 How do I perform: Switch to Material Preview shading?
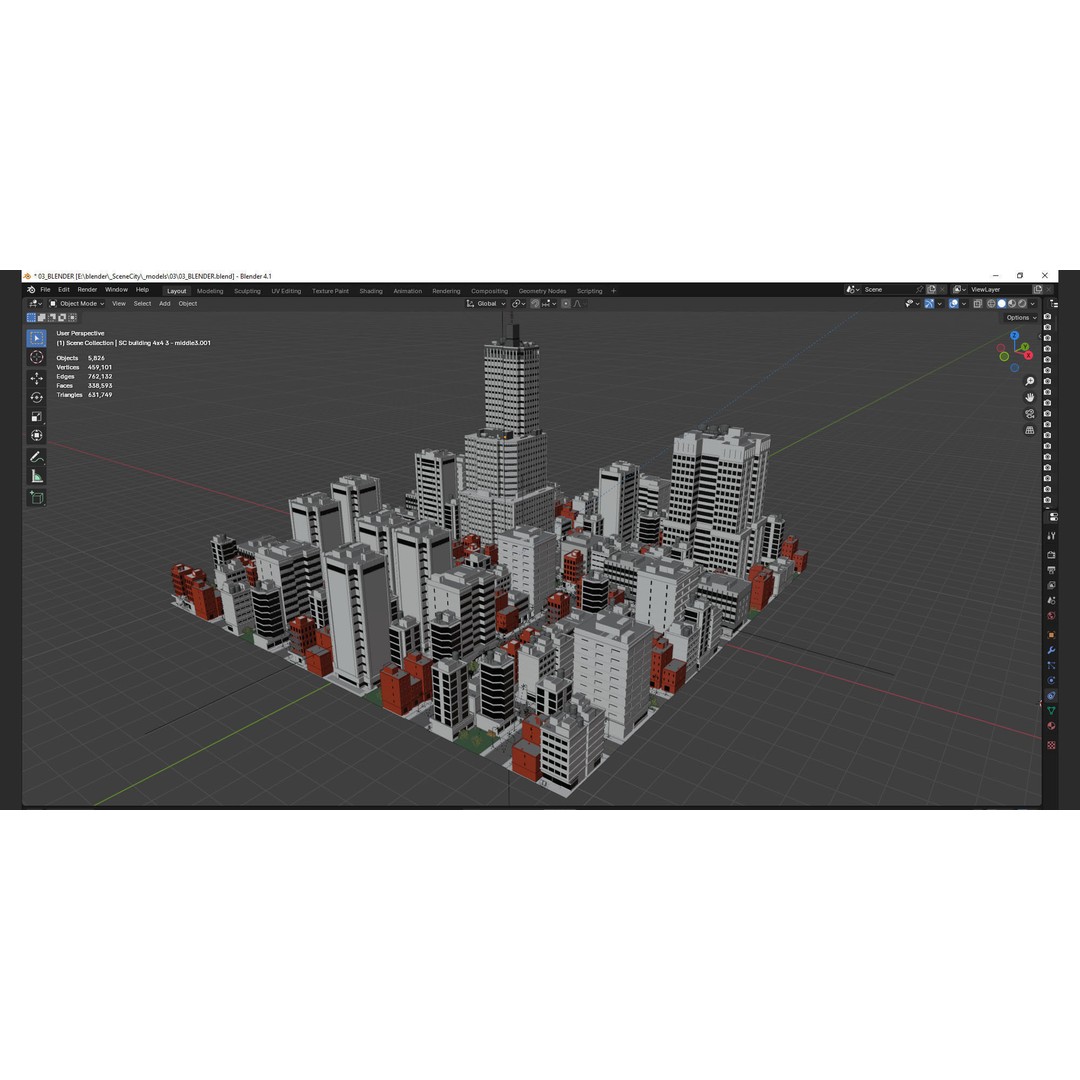point(1012,304)
